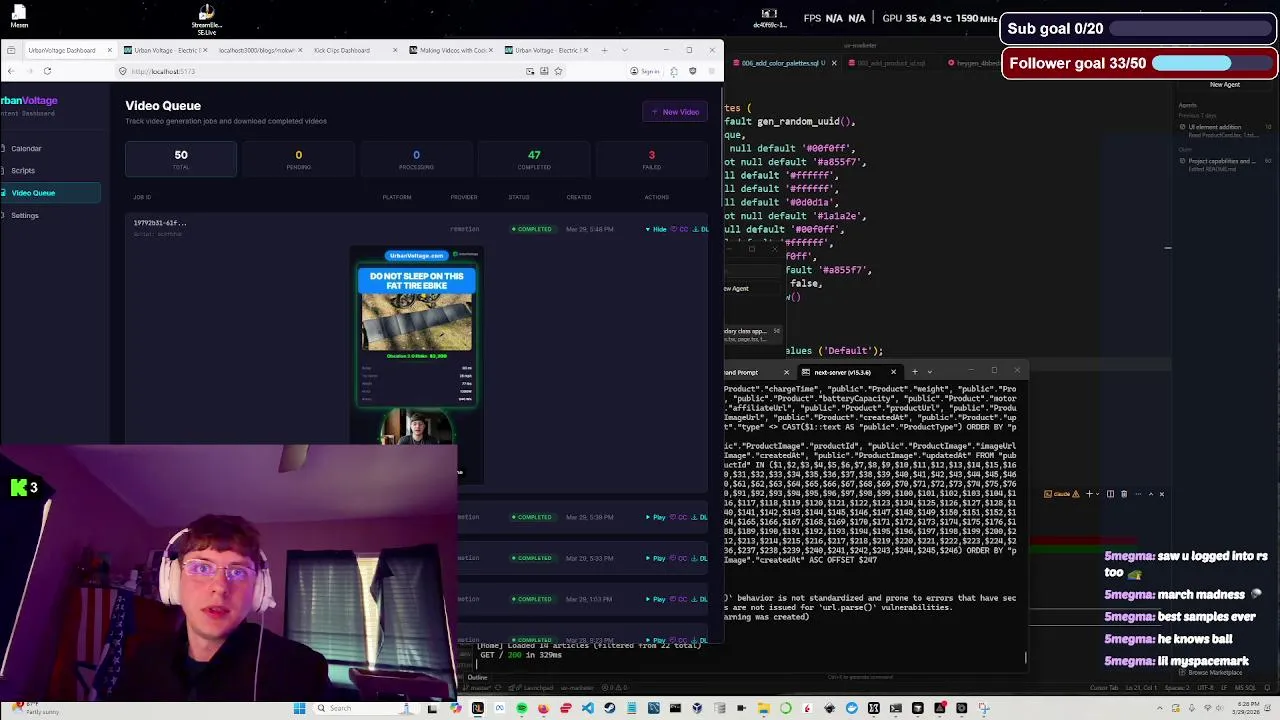1280x720 pixels.
Task: Open the browser tab groups icon at far left
Action: tap(11, 50)
